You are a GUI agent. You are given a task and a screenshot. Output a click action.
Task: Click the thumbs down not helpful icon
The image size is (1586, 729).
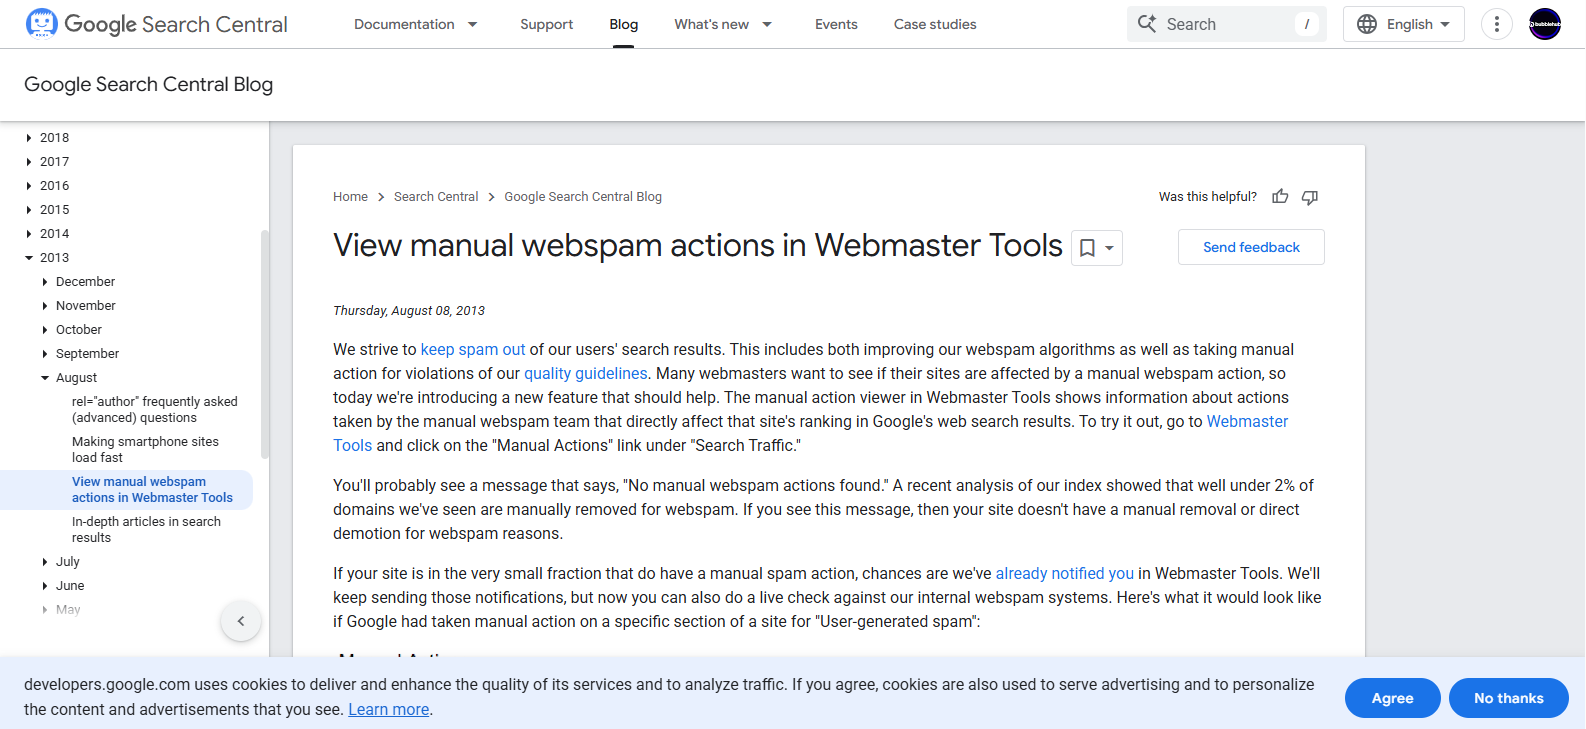1310,197
